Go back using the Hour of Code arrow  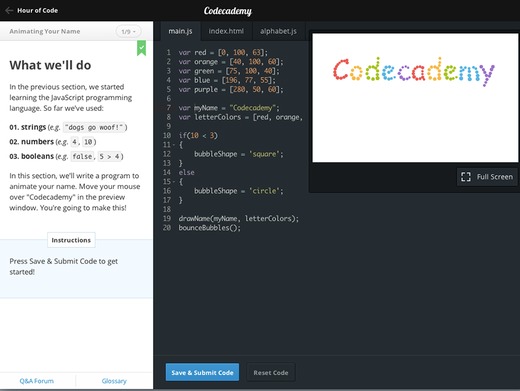9,11
